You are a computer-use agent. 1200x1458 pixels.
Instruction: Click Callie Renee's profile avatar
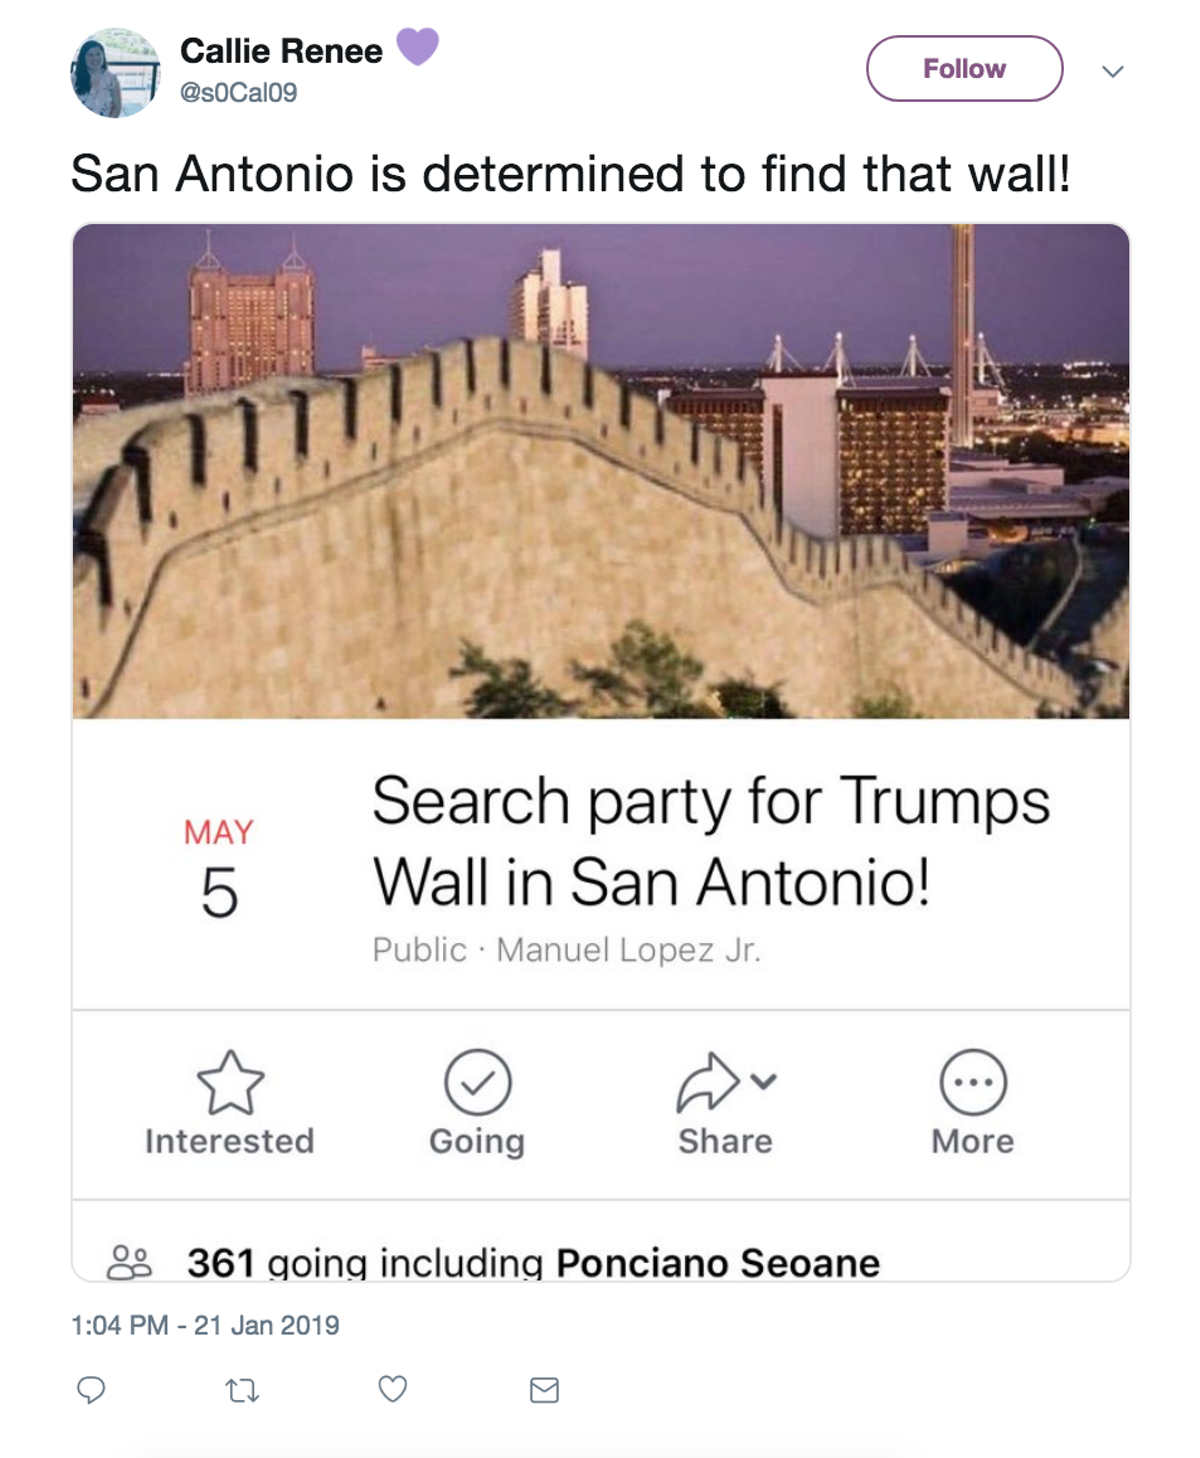[115, 73]
